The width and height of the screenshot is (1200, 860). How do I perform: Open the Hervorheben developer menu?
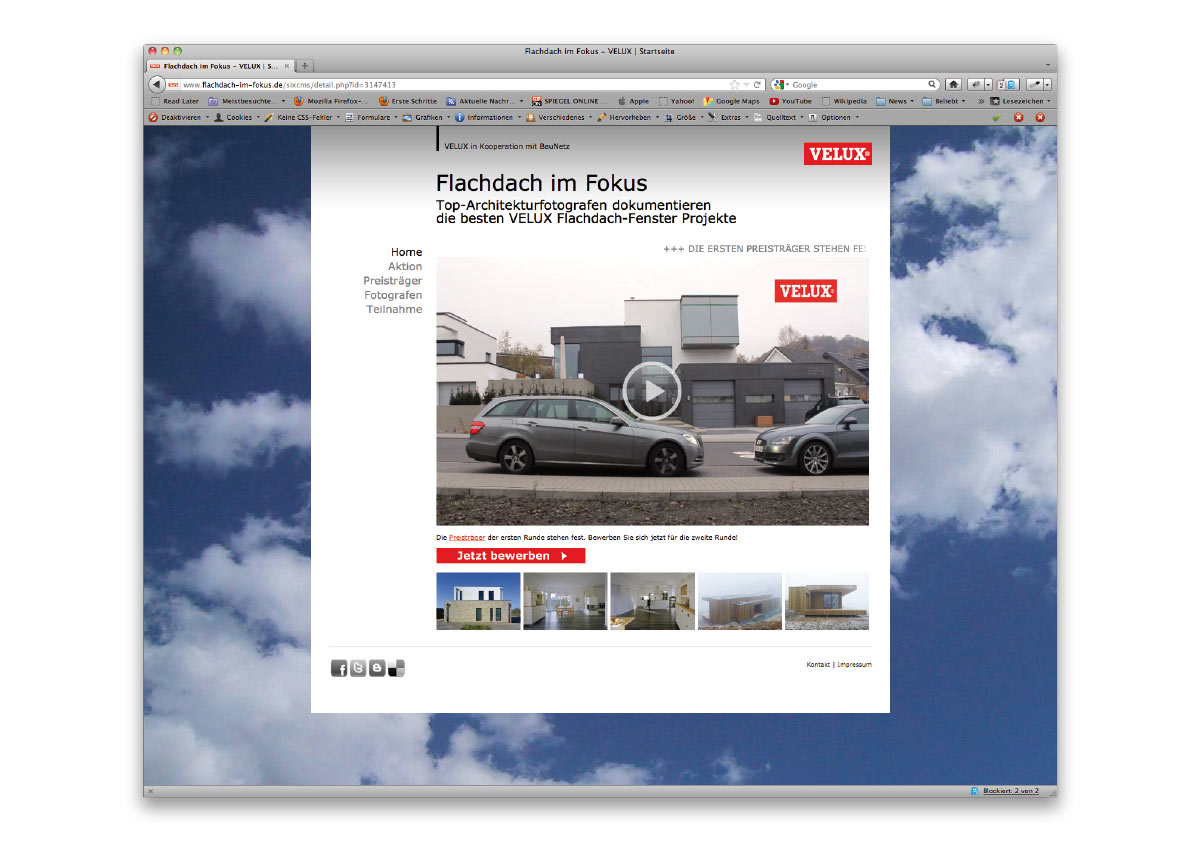click(x=629, y=117)
